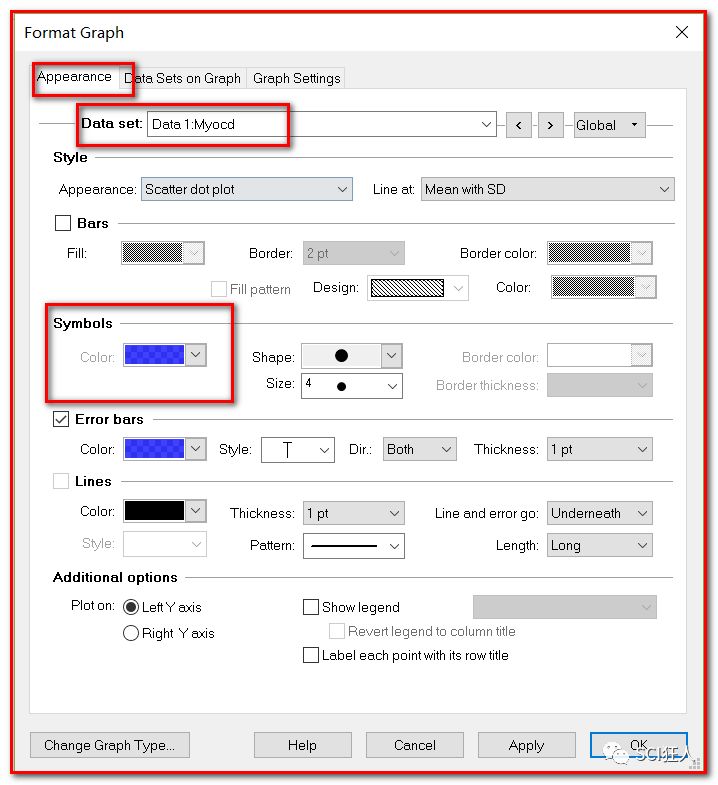Open the Line at Mean with SD dropdown
This screenshot has height=785, width=718.
(x=548, y=189)
